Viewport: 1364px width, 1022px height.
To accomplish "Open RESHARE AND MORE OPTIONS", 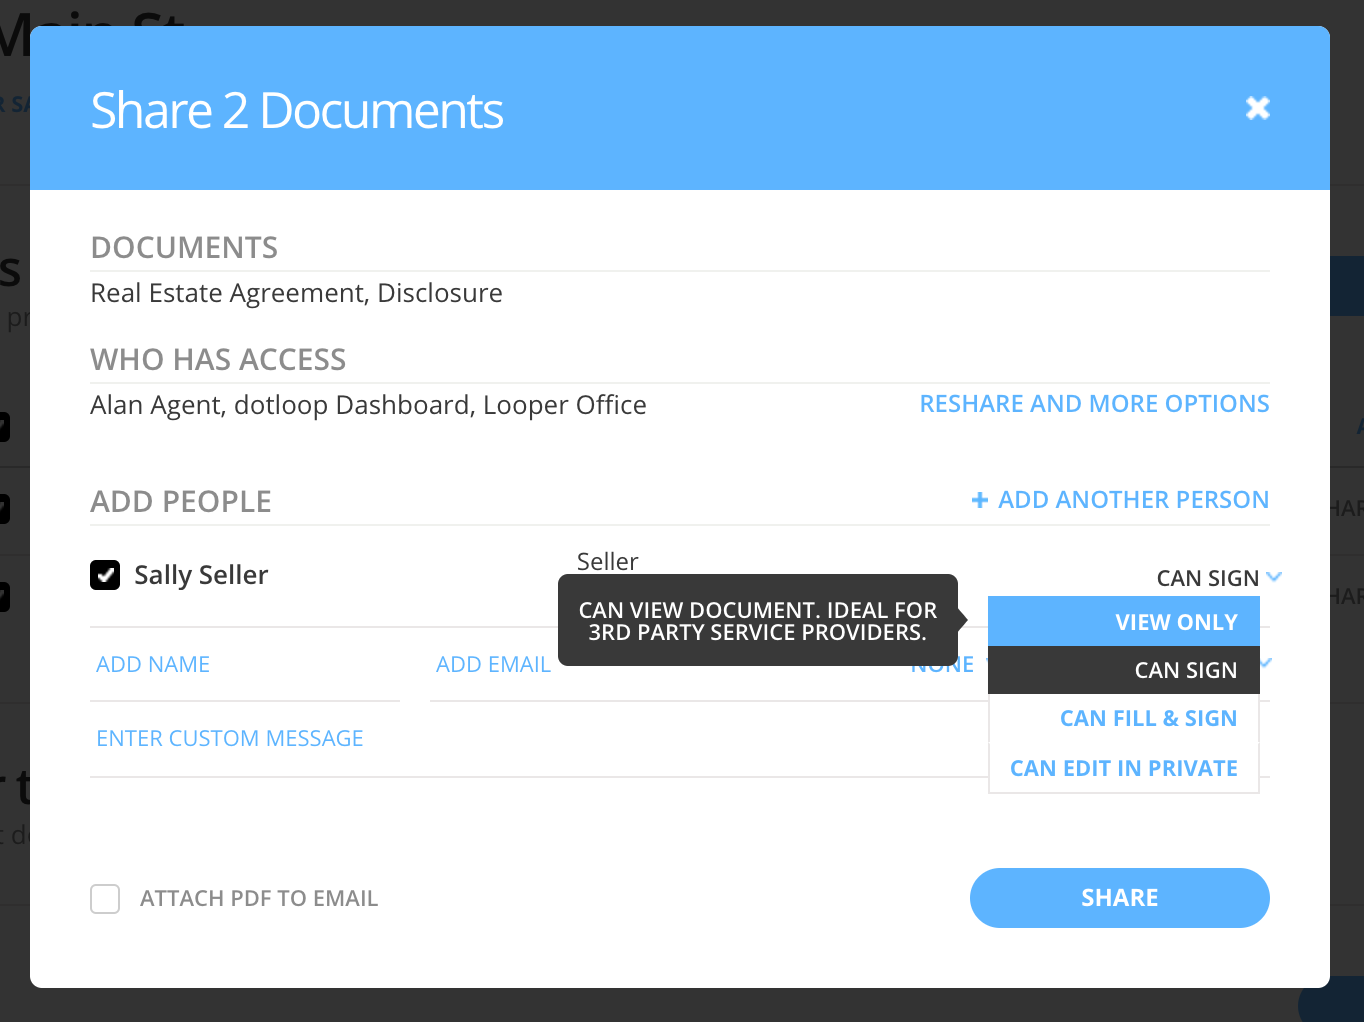I will pyautogui.click(x=1094, y=403).
